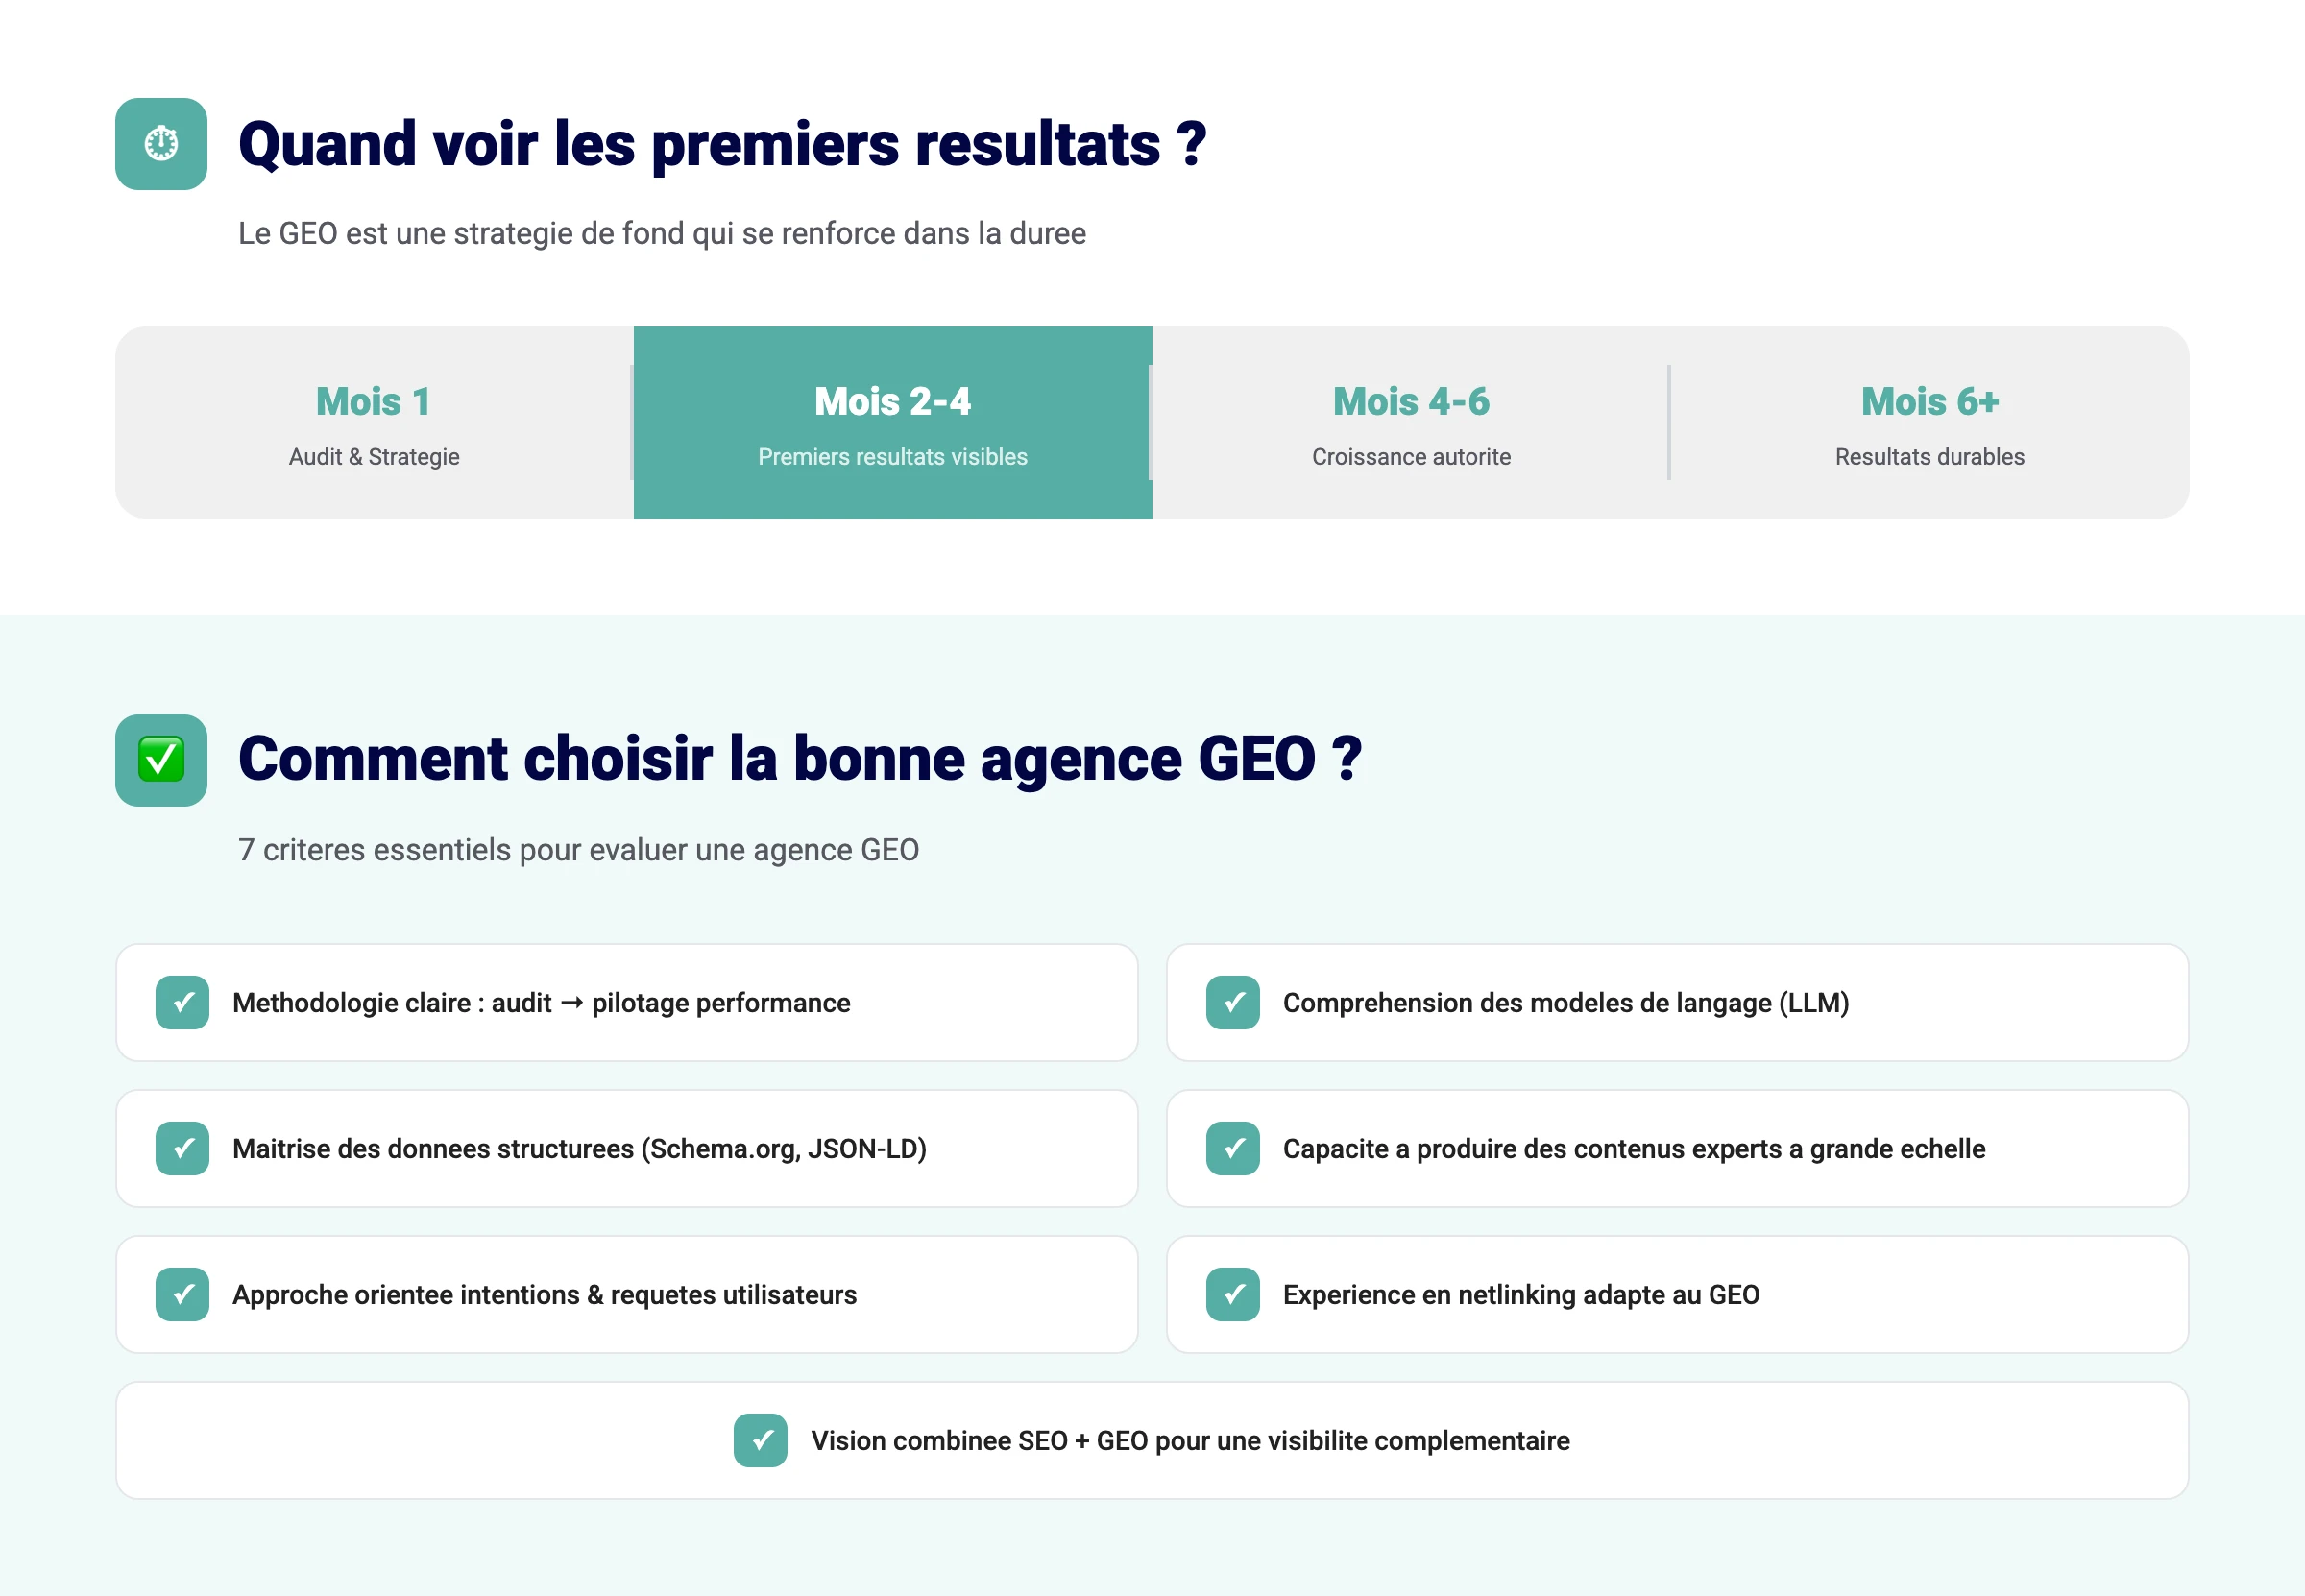Click the checkmark icon beside Methodologie claire
This screenshot has height=1596, width=2305.
tap(182, 1002)
